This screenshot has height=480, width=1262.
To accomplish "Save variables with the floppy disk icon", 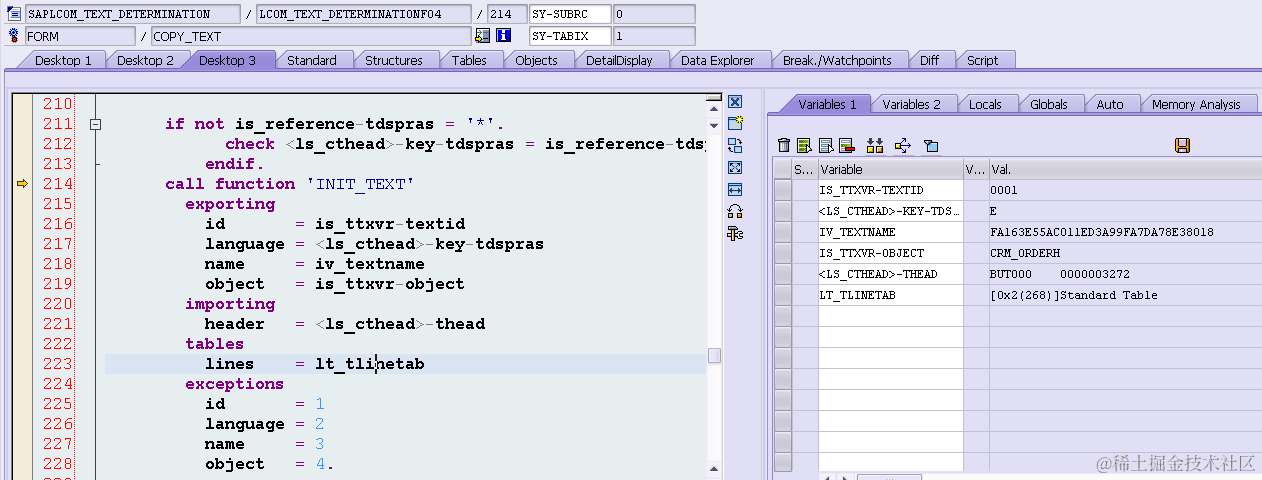I will tap(1182, 146).
